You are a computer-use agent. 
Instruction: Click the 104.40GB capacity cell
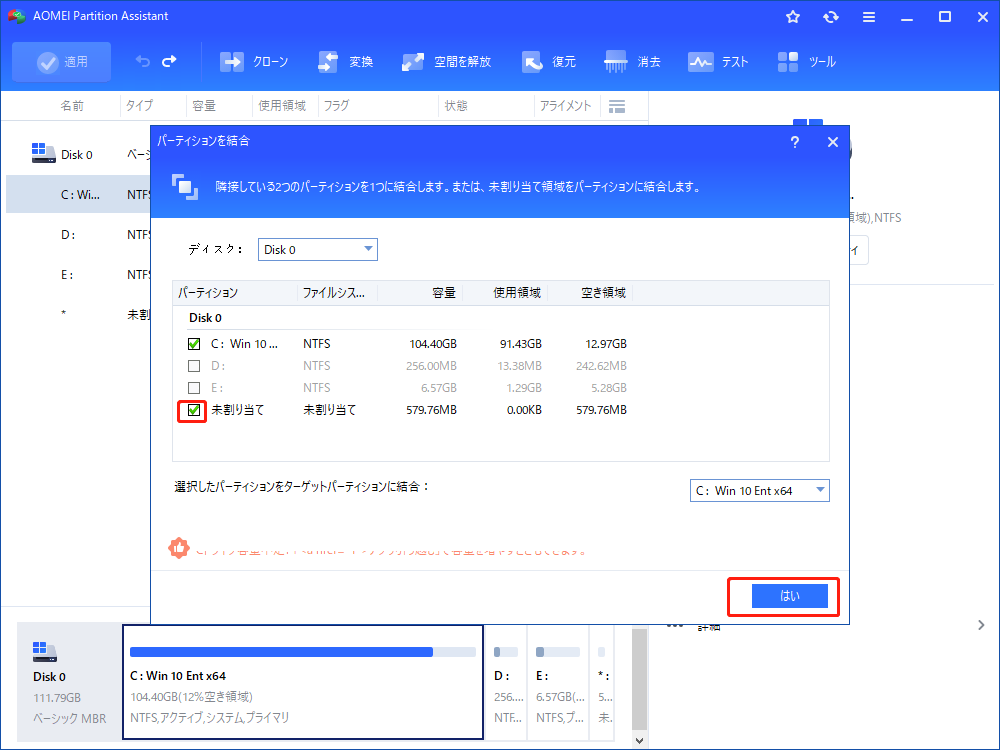tap(432, 344)
